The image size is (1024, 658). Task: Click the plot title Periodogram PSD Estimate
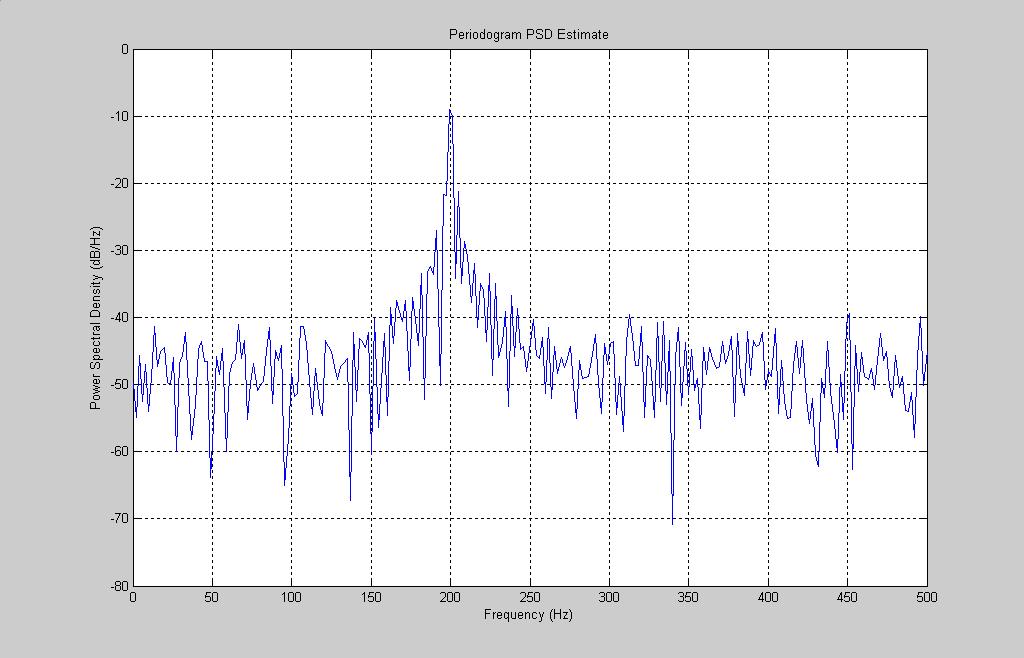coord(528,35)
